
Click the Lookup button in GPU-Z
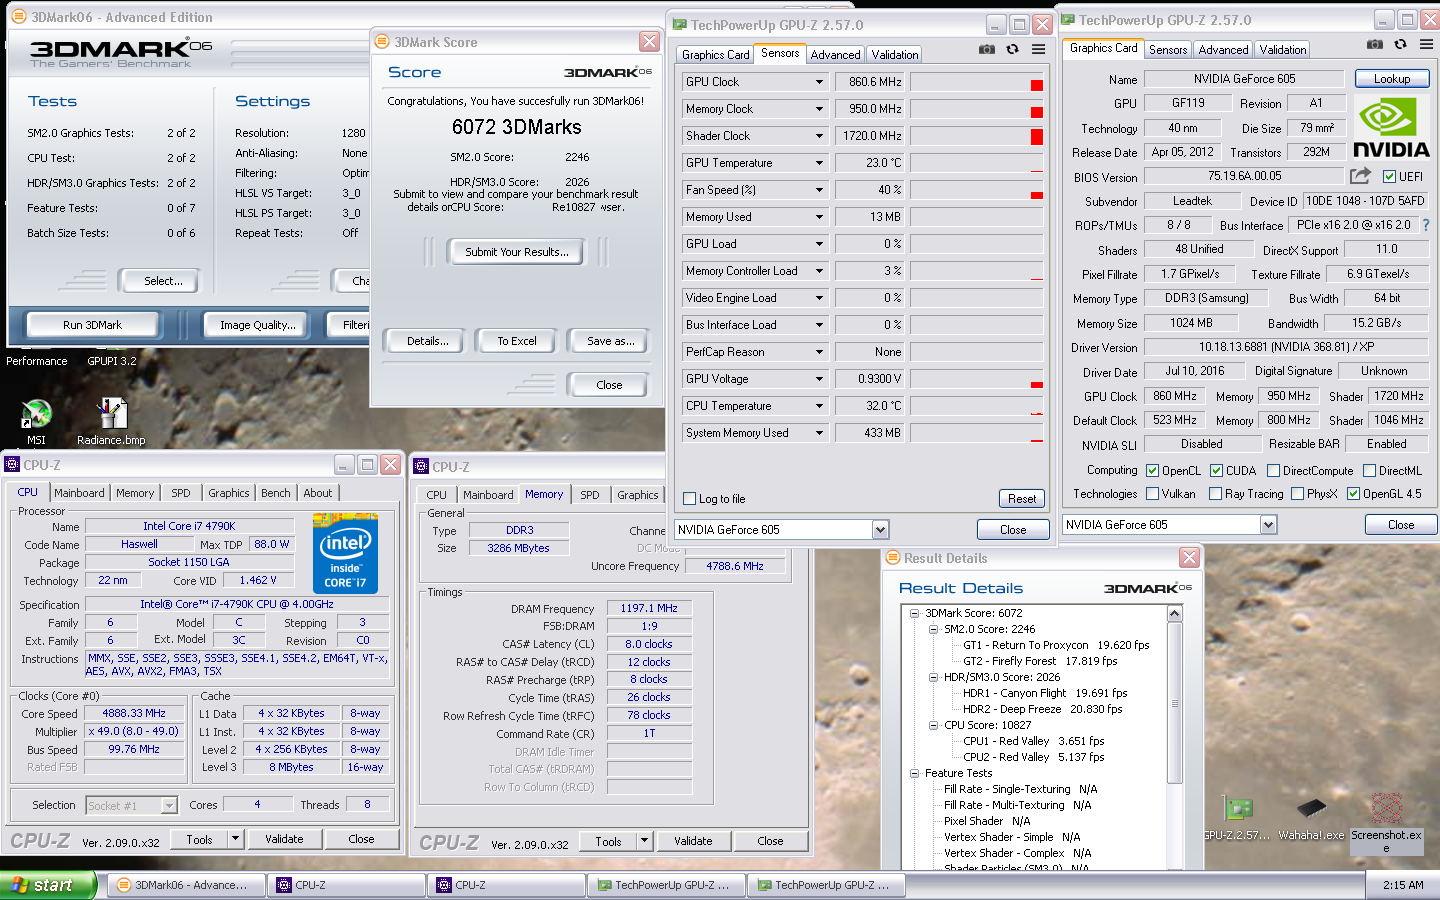[x=1392, y=79]
